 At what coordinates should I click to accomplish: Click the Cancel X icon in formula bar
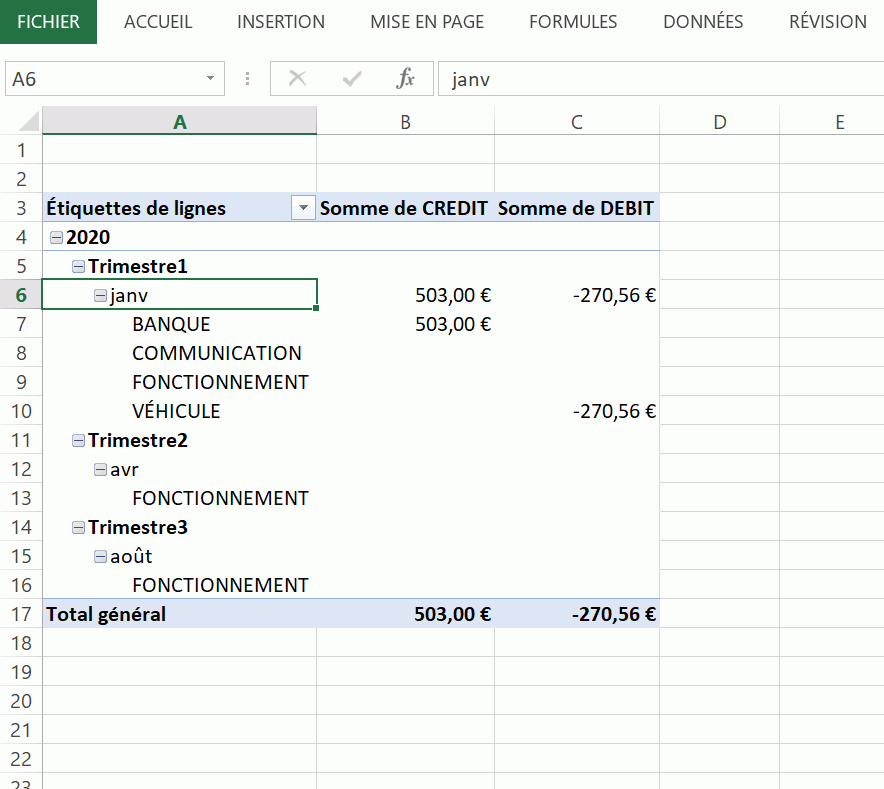point(297,79)
